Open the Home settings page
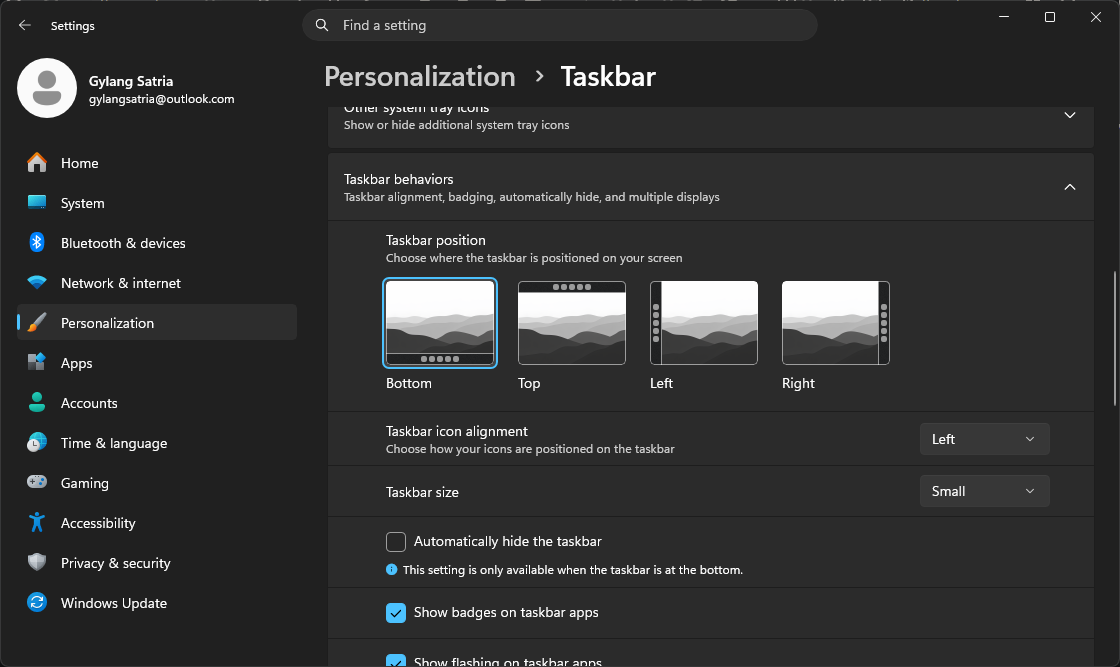Image resolution: width=1120 pixels, height=667 pixels. tap(157, 163)
